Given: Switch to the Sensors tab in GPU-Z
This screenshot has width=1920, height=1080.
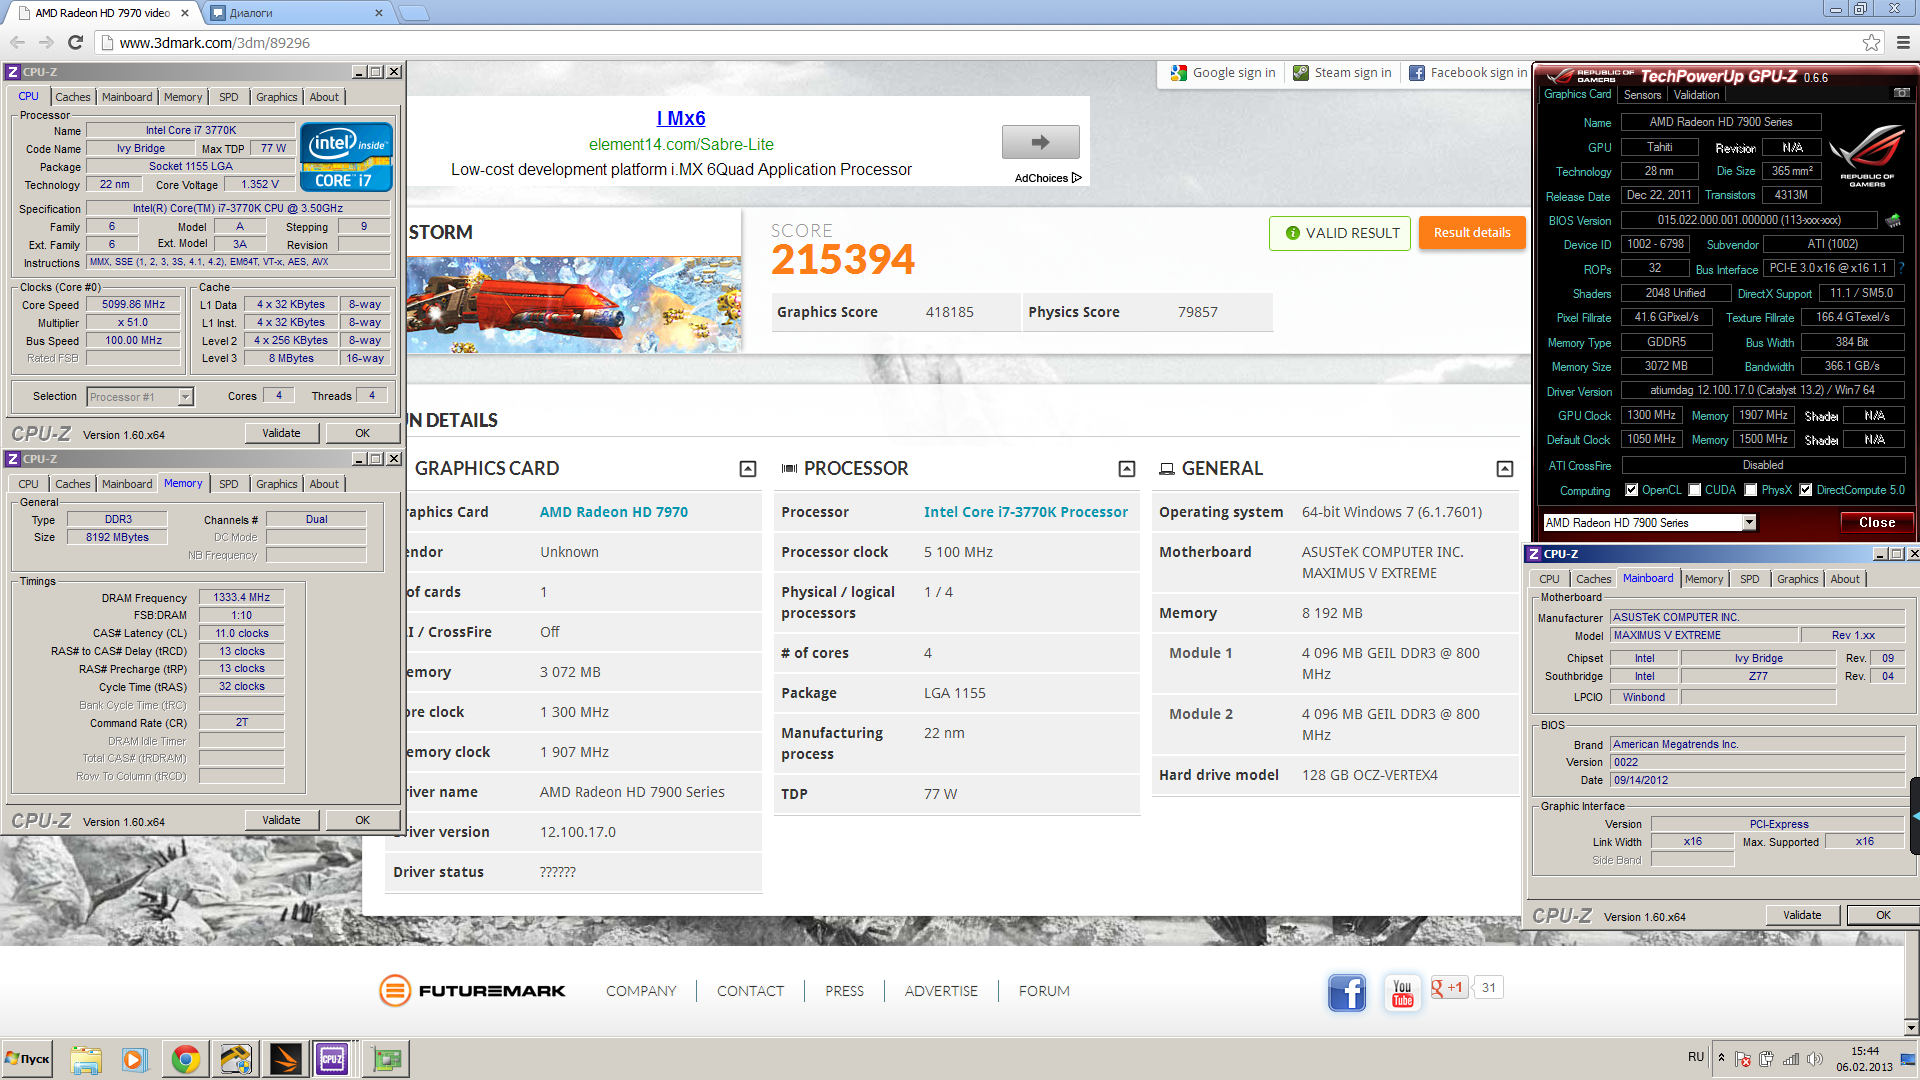Looking at the screenshot, I should pos(1642,95).
